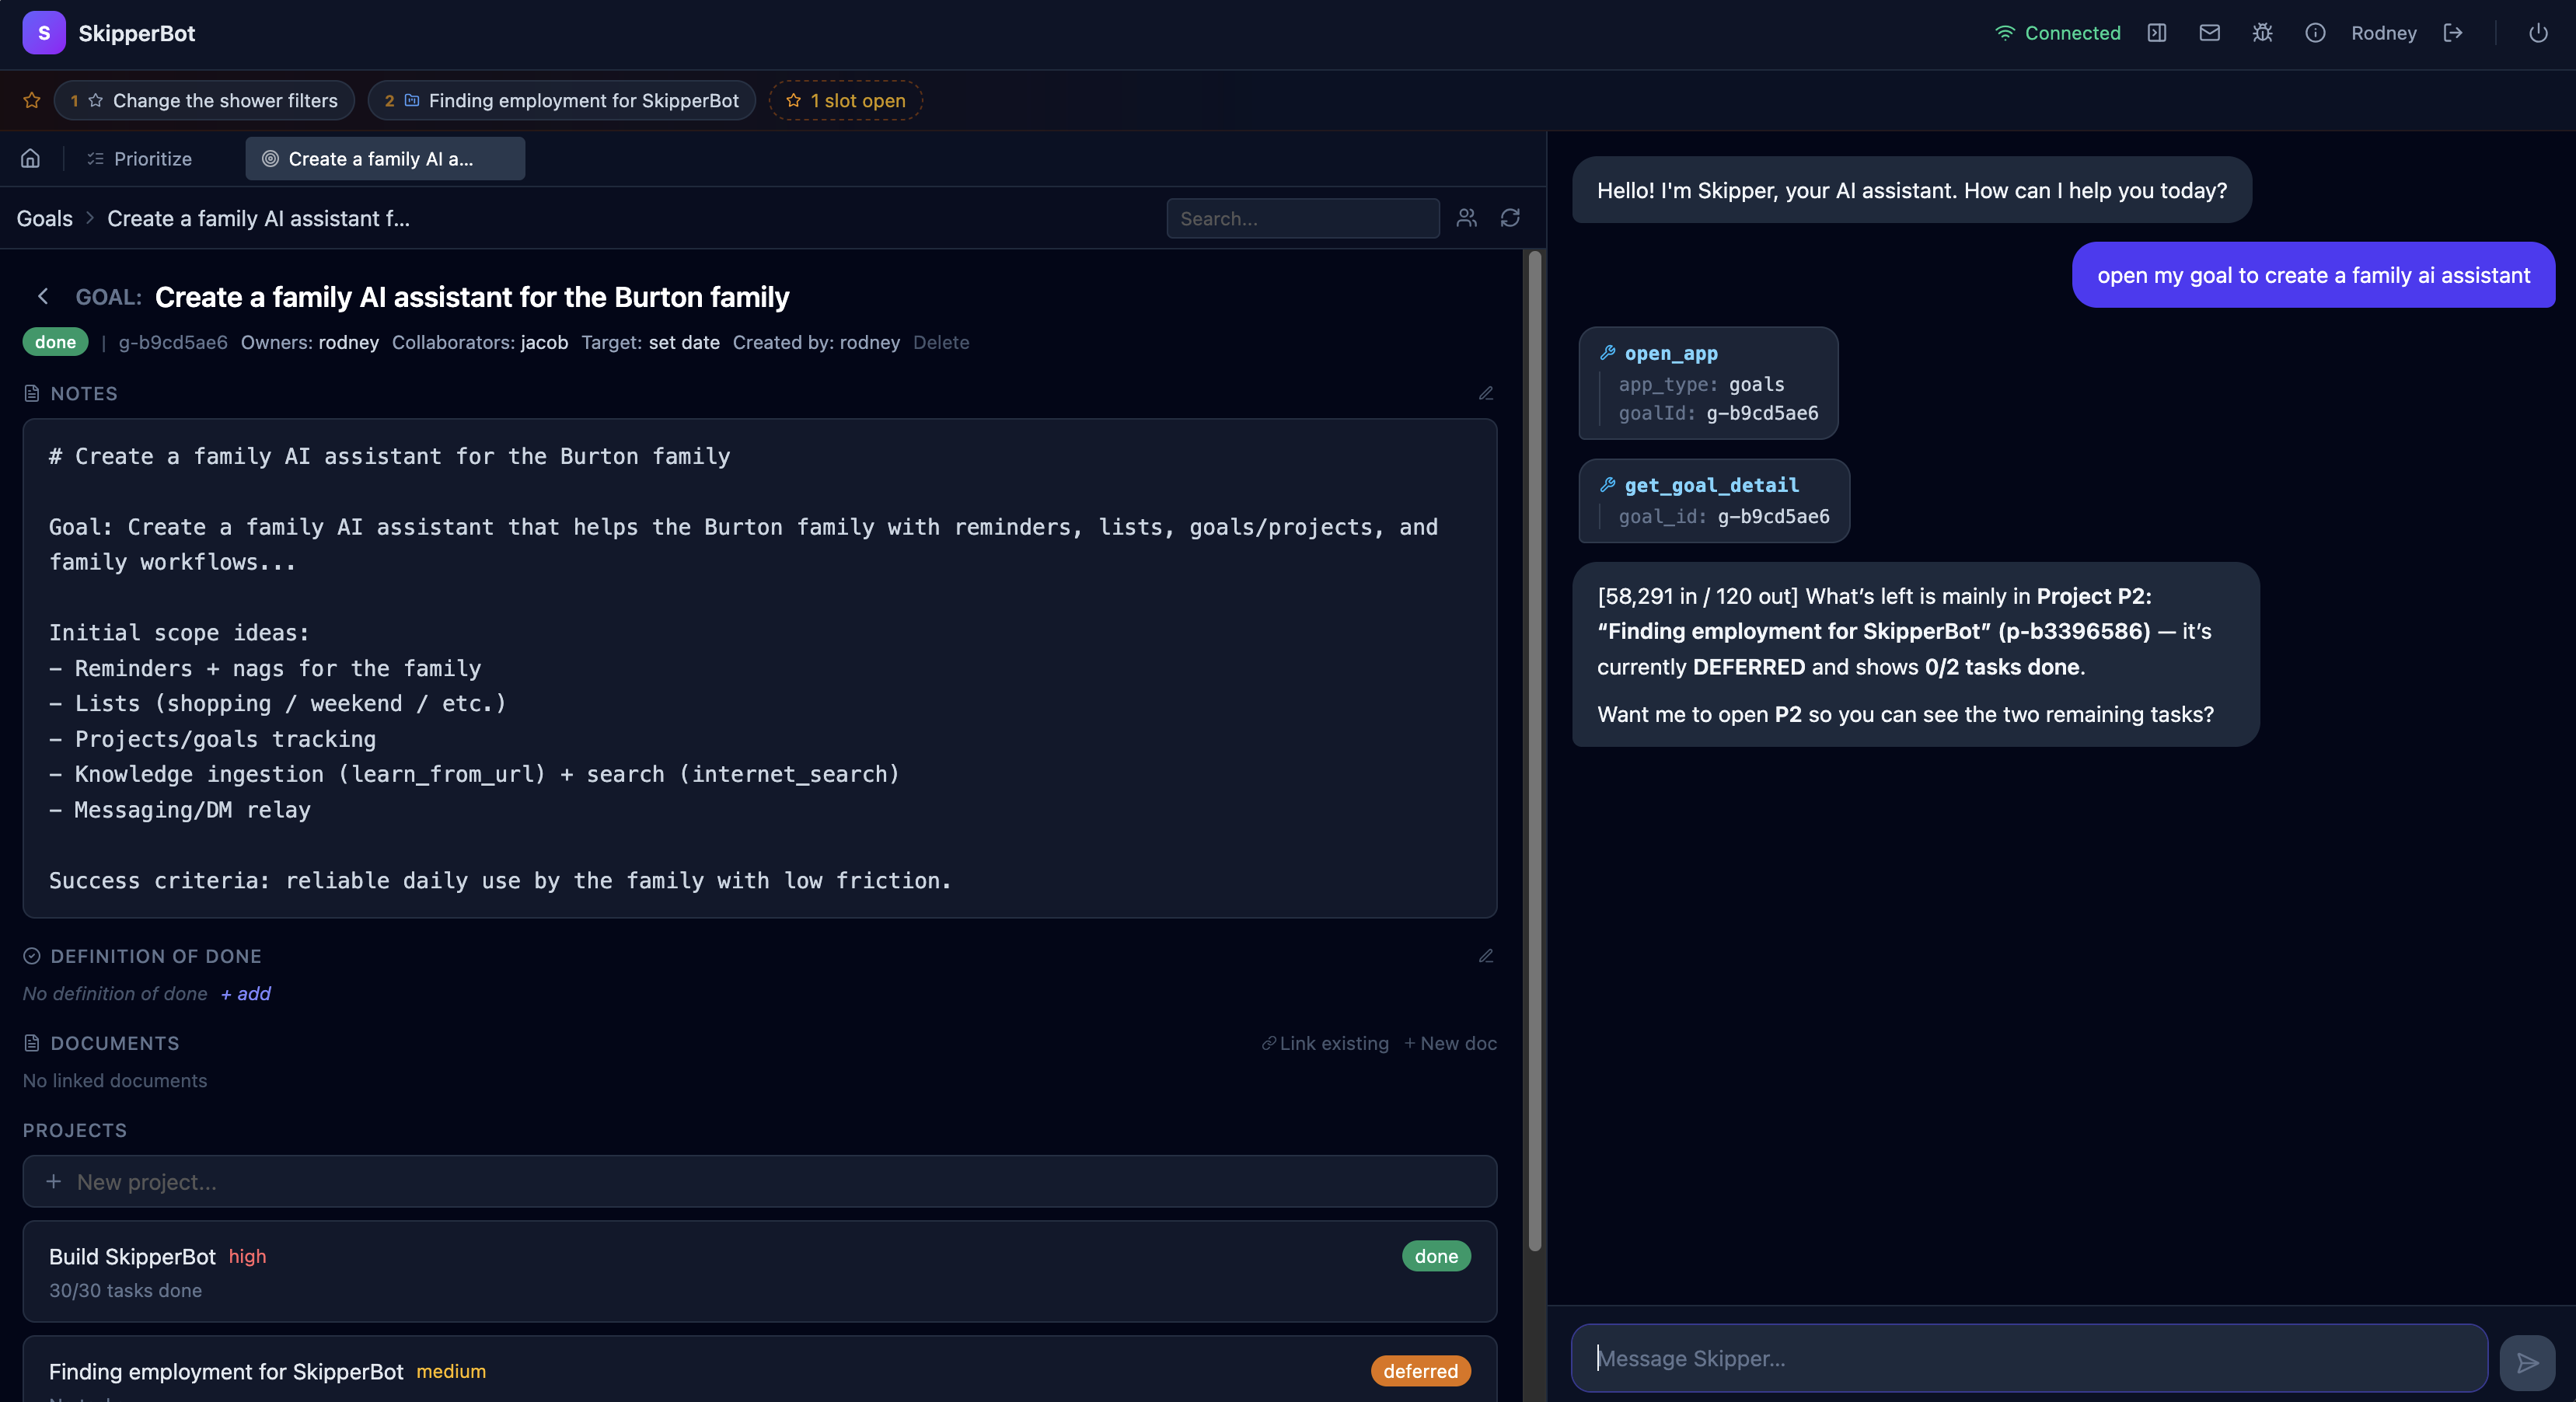Screen dimensions: 2576x1402
Task: Click the notes text area content
Action: tap(760, 668)
